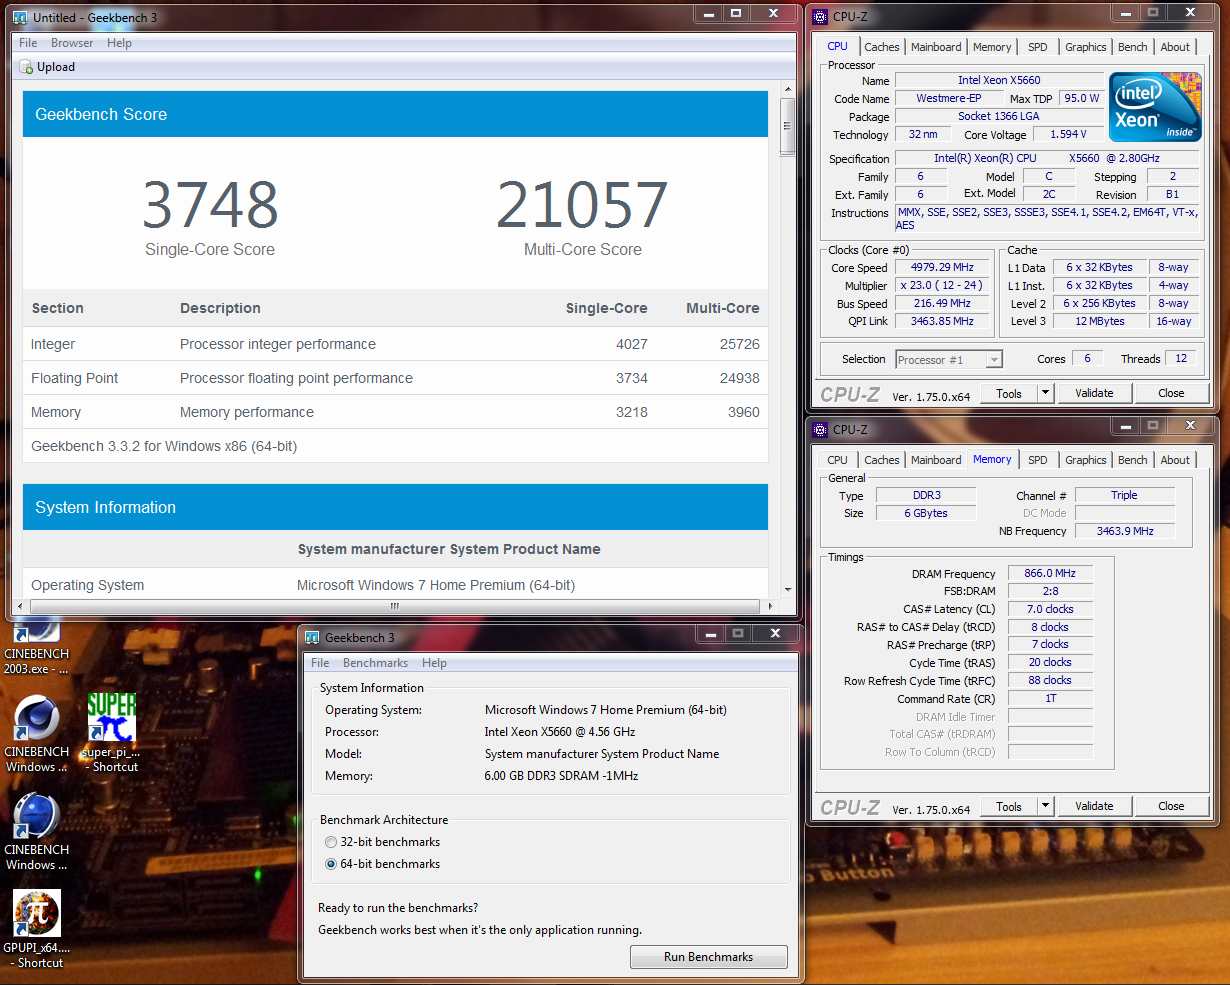Launch the super_pi Shortcut icon
This screenshot has width=1230, height=985.
(x=111, y=733)
